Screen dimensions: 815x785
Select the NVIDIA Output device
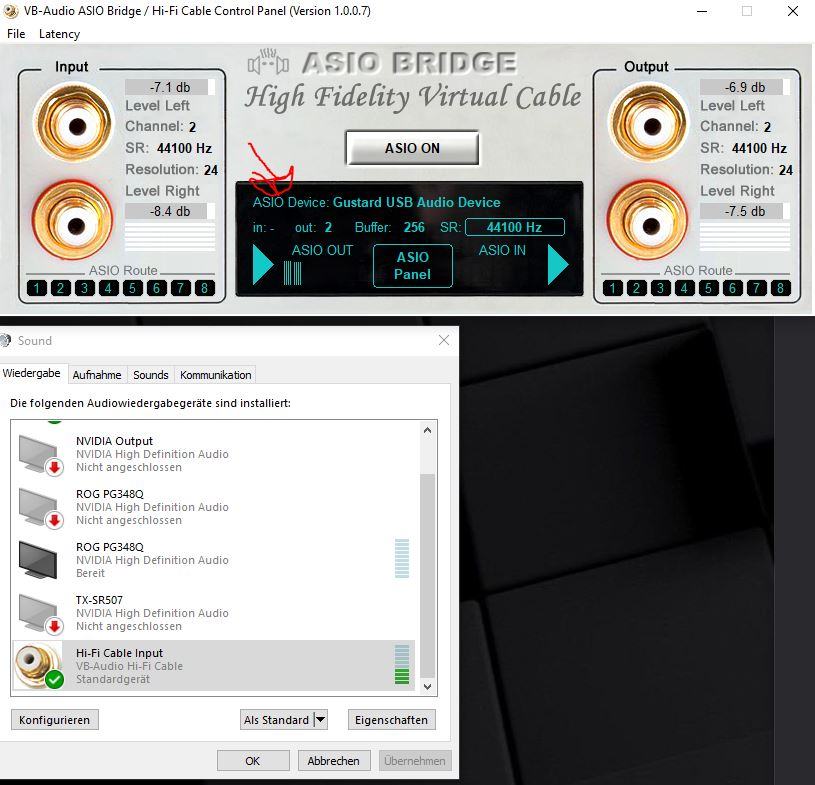click(x=213, y=454)
